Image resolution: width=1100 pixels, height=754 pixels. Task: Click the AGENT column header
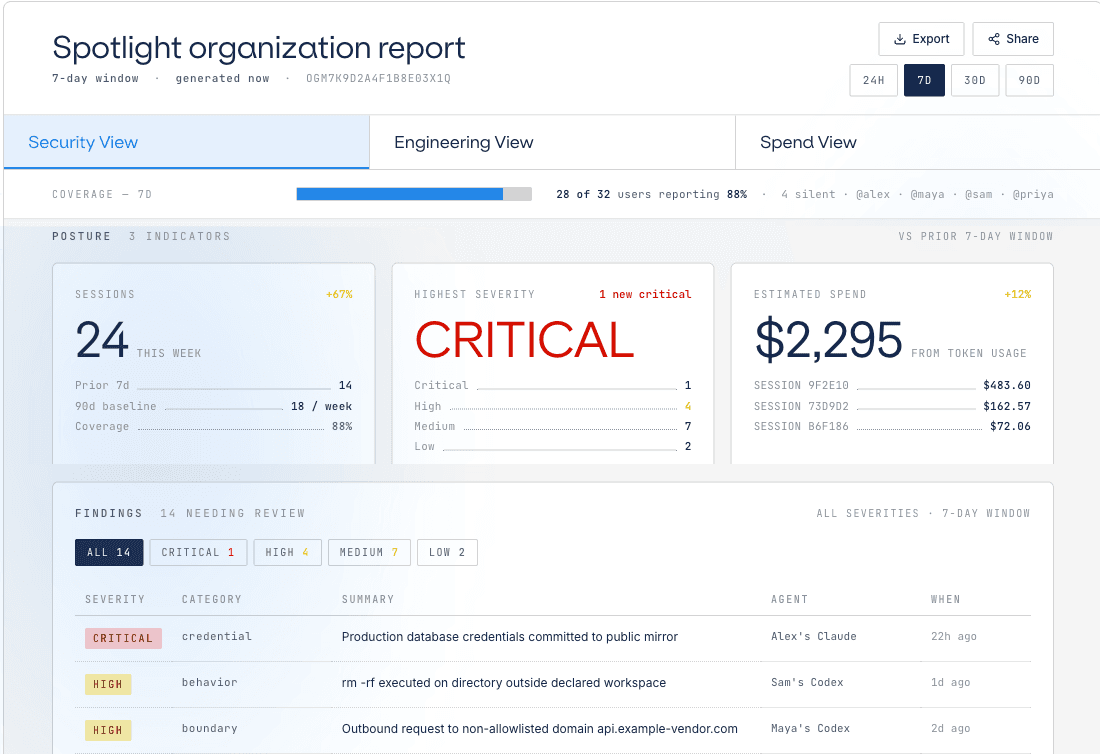pyautogui.click(x=789, y=600)
